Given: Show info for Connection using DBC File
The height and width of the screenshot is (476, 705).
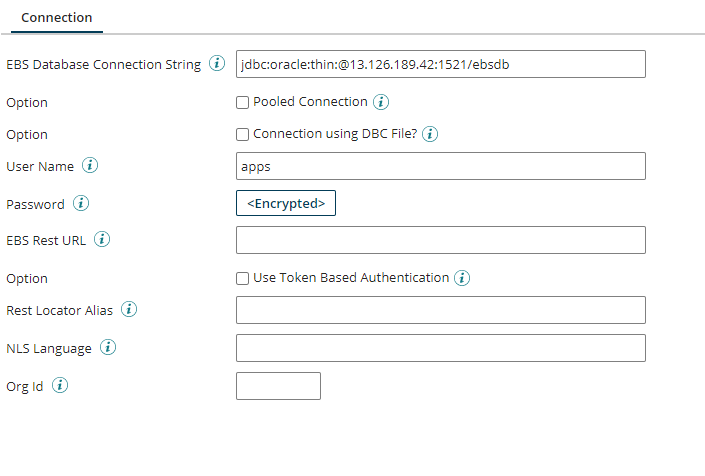Looking at the screenshot, I should pyautogui.click(x=430, y=134).
